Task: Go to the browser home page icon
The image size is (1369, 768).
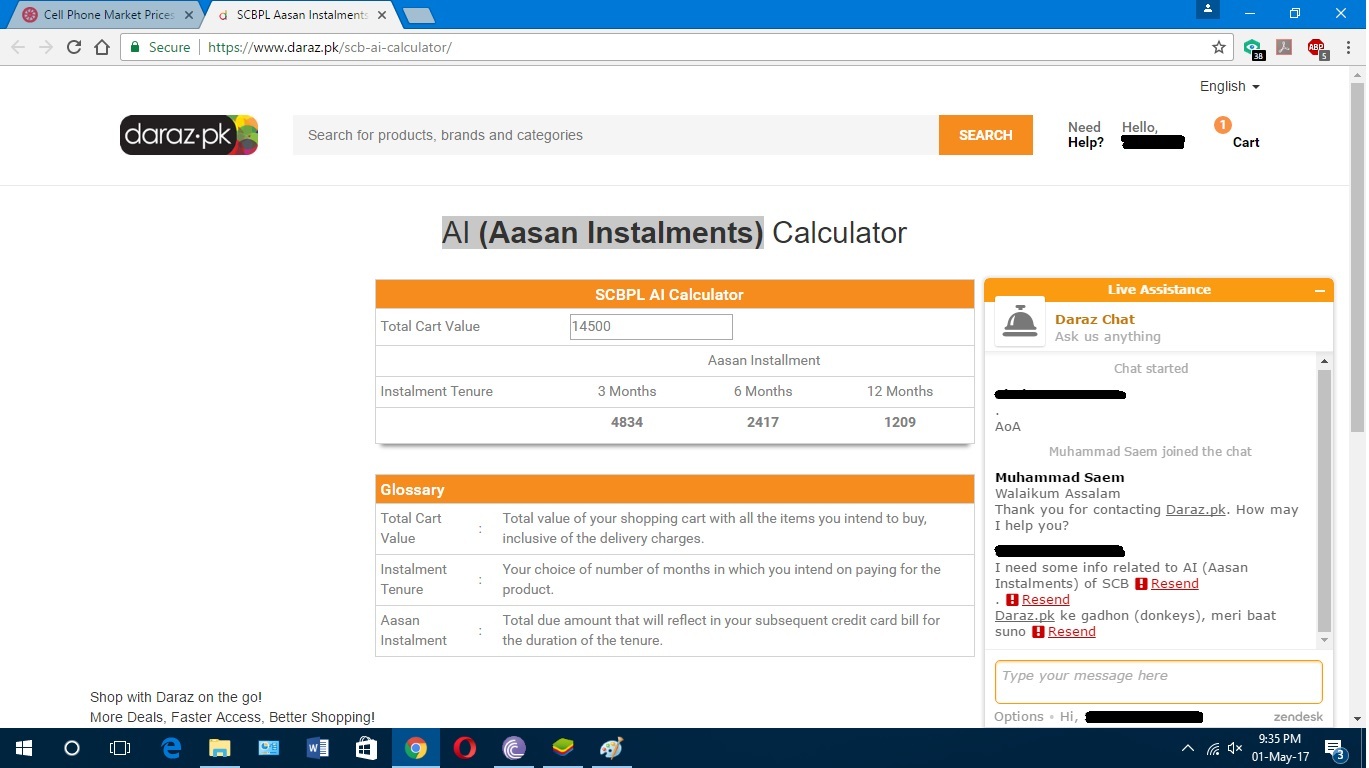Action: pyautogui.click(x=102, y=47)
